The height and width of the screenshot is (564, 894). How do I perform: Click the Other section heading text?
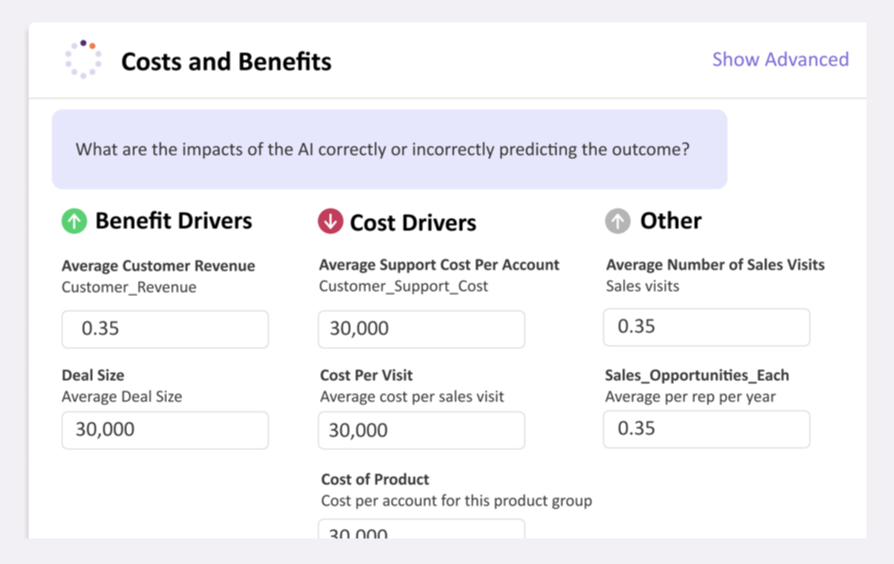pos(670,221)
